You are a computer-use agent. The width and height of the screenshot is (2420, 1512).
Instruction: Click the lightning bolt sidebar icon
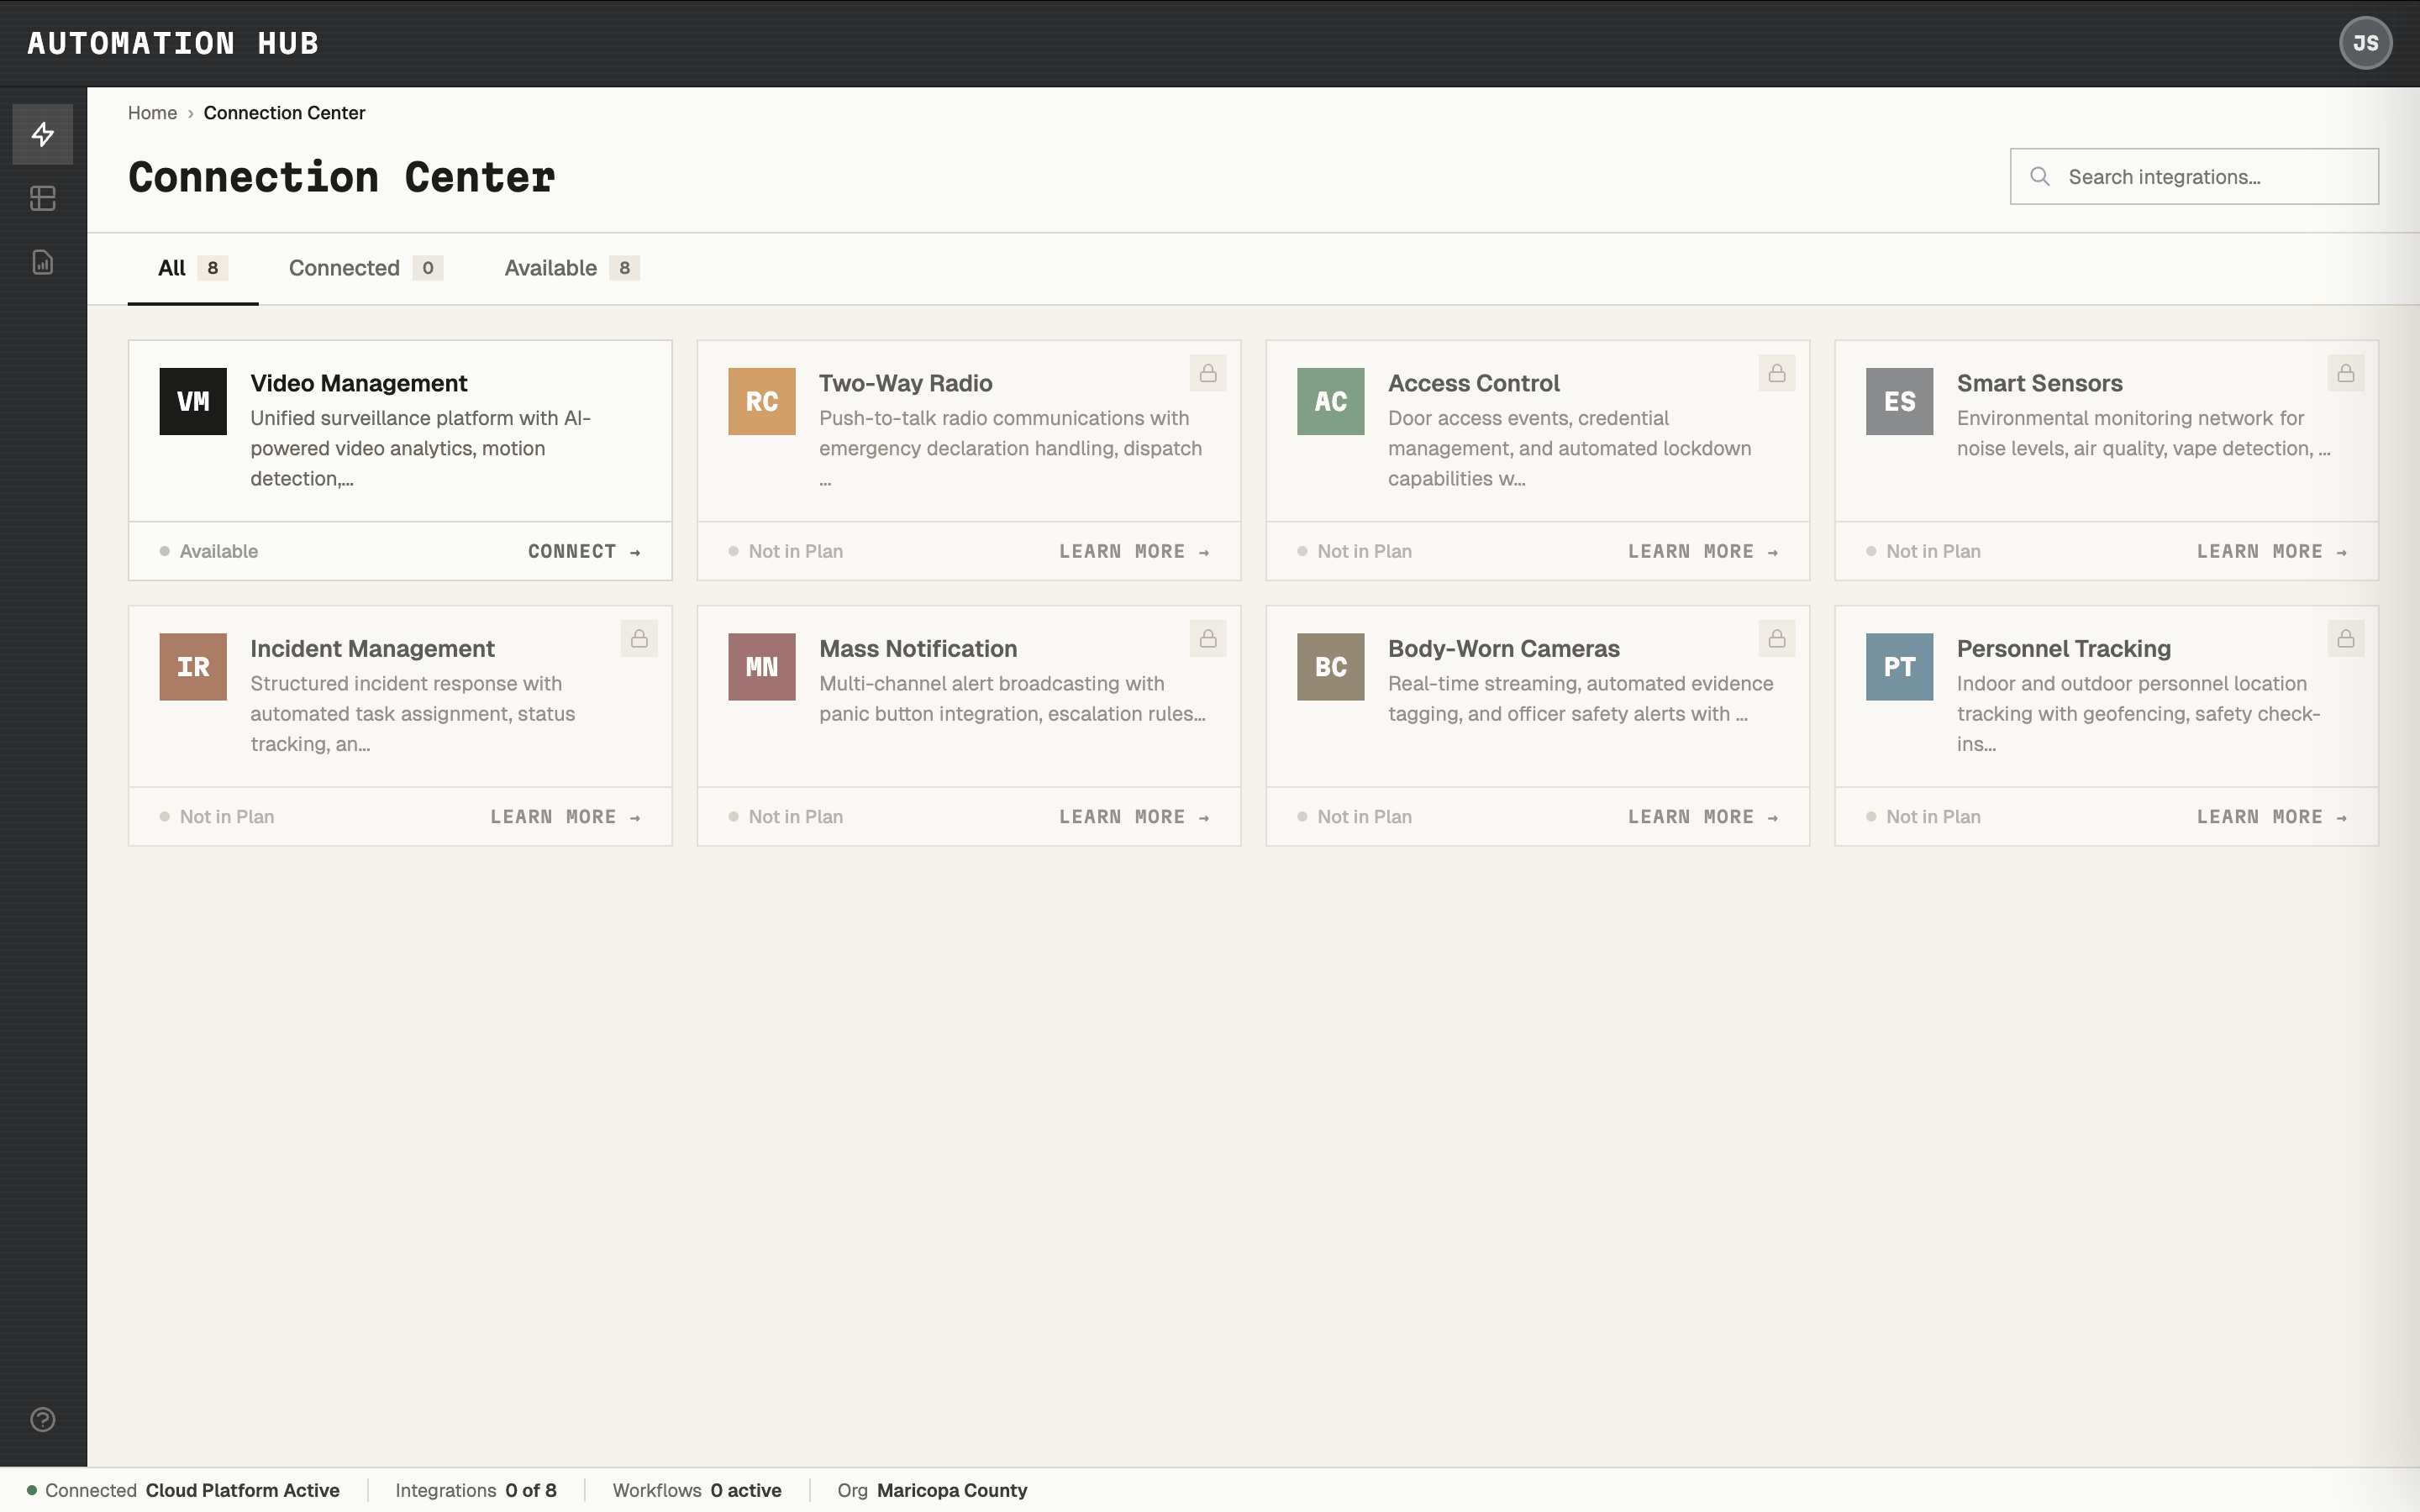pyautogui.click(x=42, y=134)
